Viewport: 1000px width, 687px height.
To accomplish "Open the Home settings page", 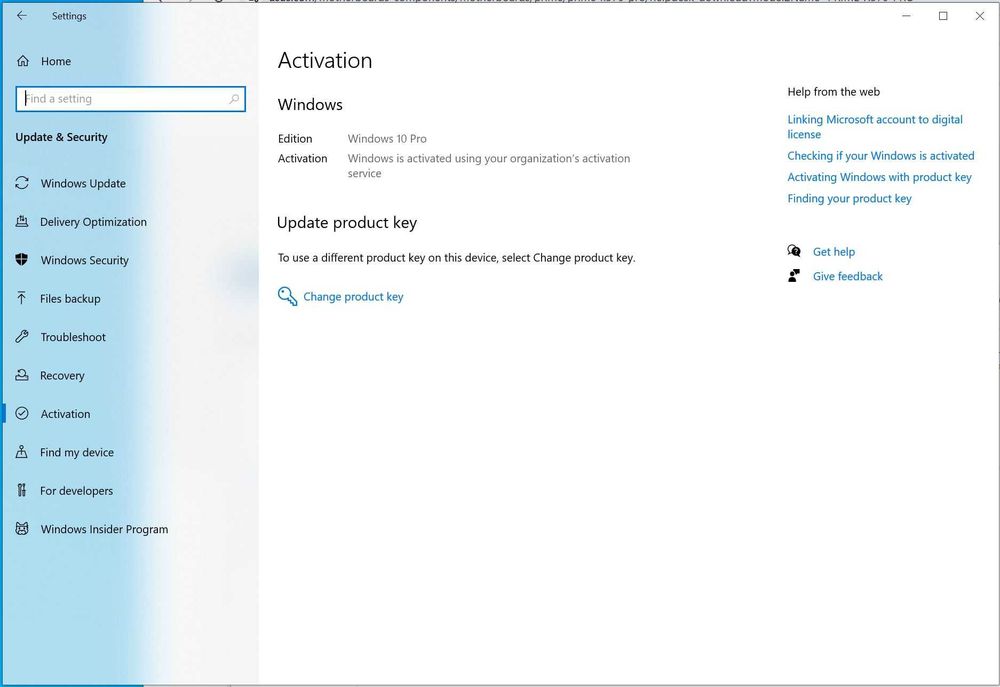I will click(x=56, y=61).
